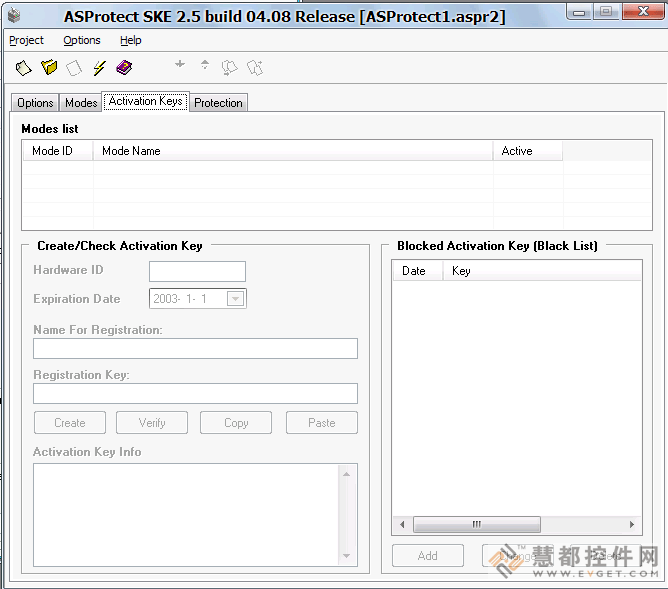Switch to the Protection tab
The height and width of the screenshot is (589, 668).
coord(218,103)
